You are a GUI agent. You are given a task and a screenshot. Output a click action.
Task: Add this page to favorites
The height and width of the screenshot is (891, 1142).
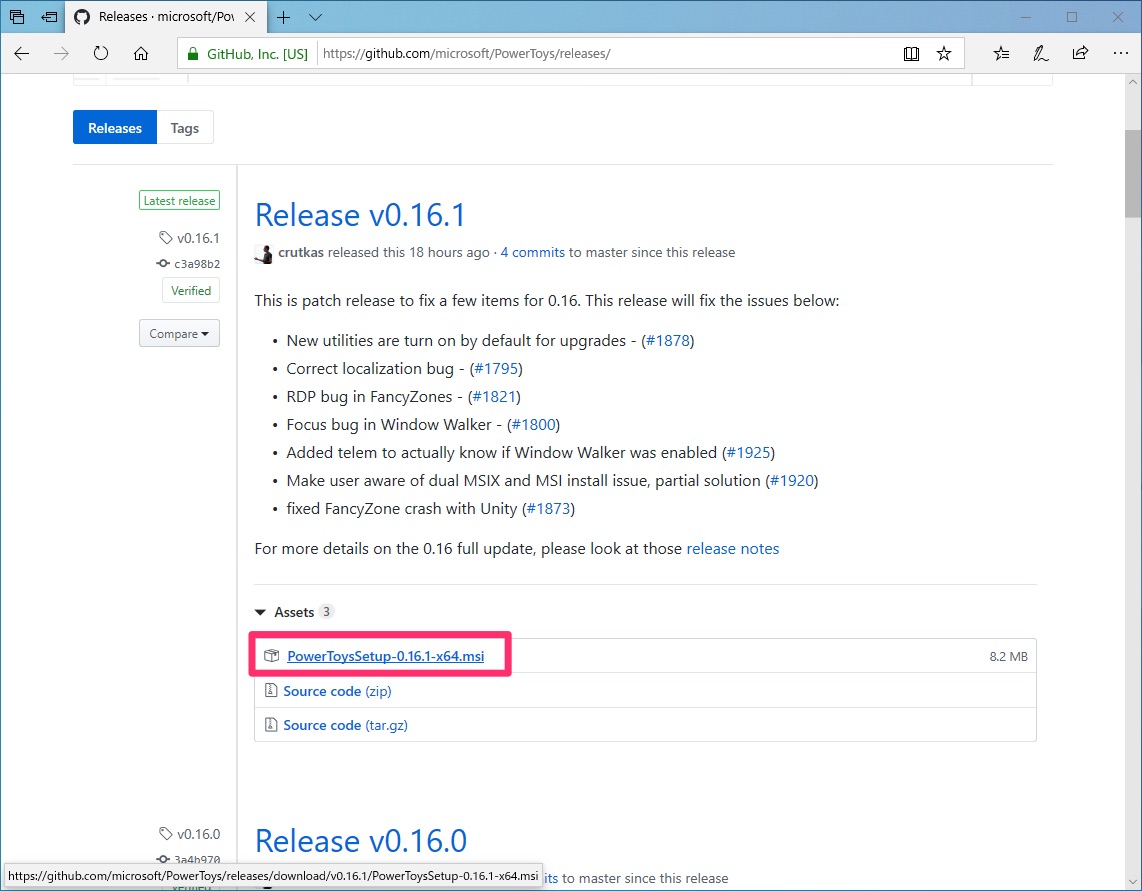[x=944, y=53]
